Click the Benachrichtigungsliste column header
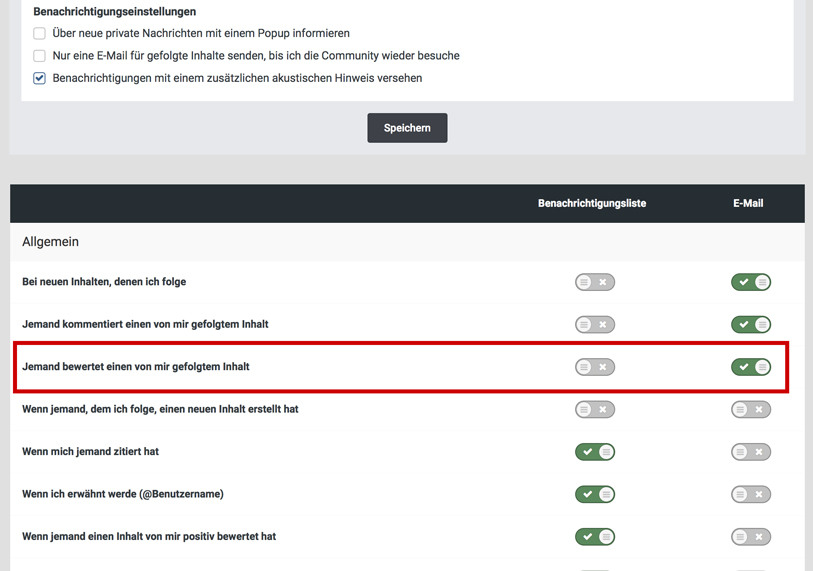 (592, 203)
